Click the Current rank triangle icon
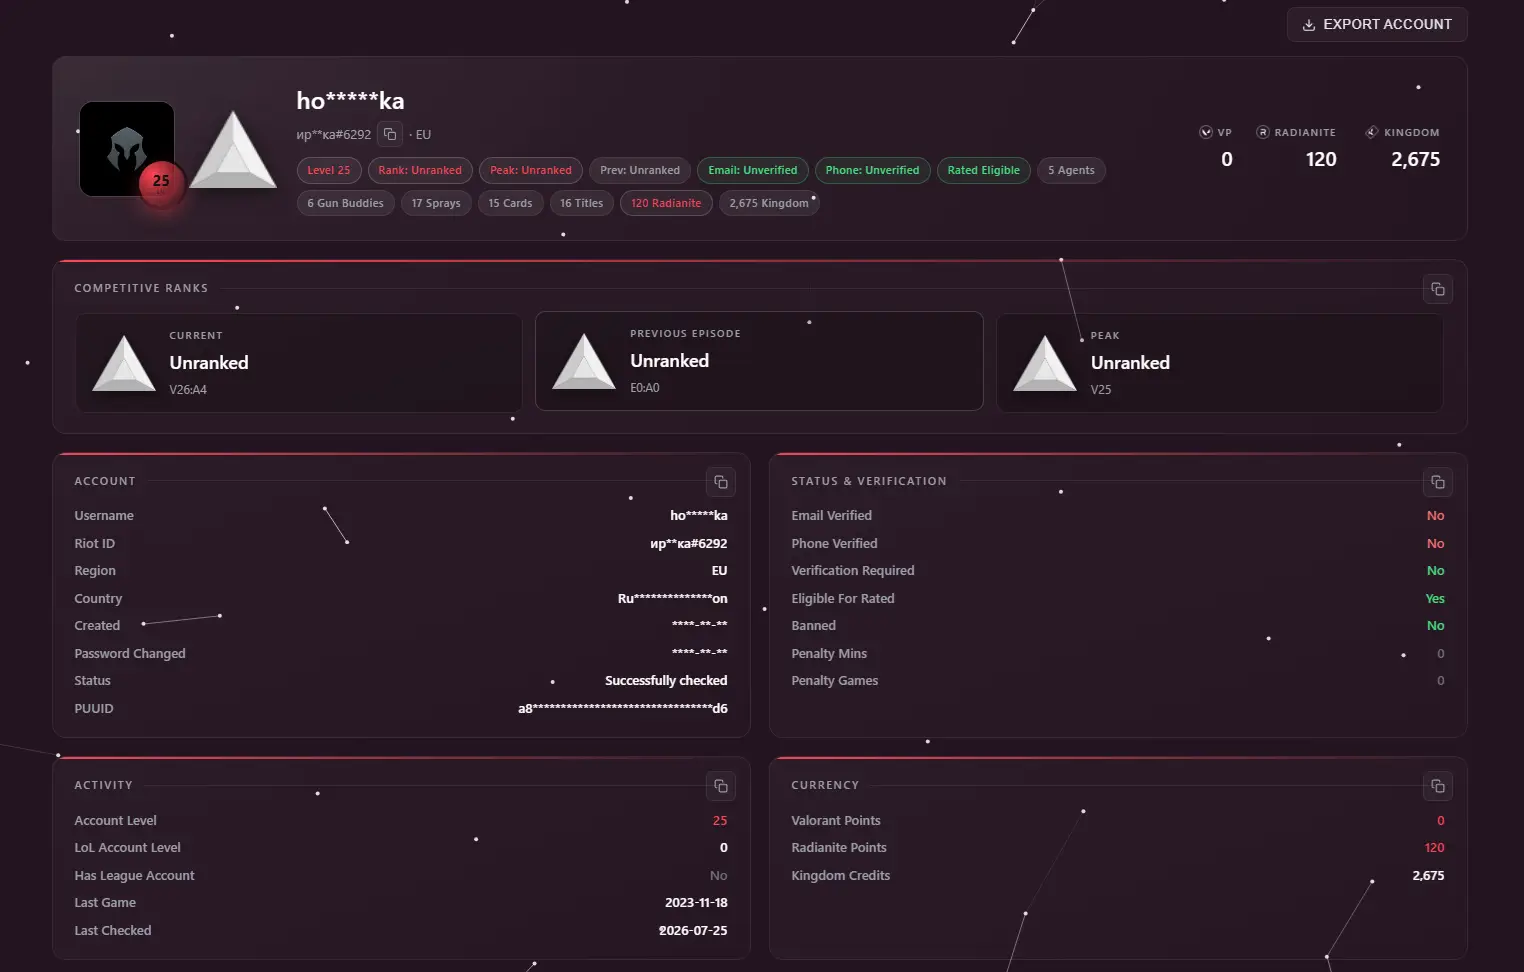 click(x=124, y=363)
